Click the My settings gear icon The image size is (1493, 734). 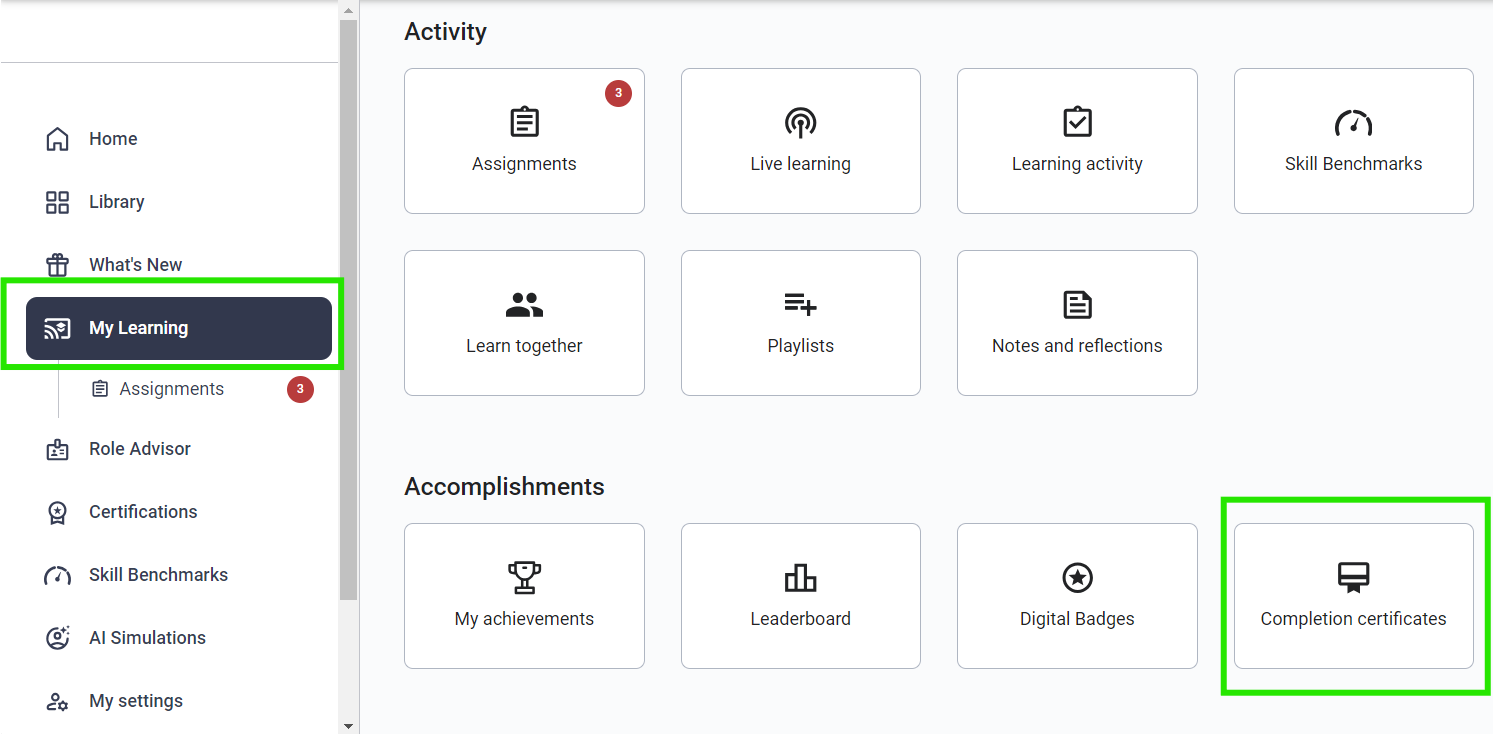pyautogui.click(x=58, y=701)
